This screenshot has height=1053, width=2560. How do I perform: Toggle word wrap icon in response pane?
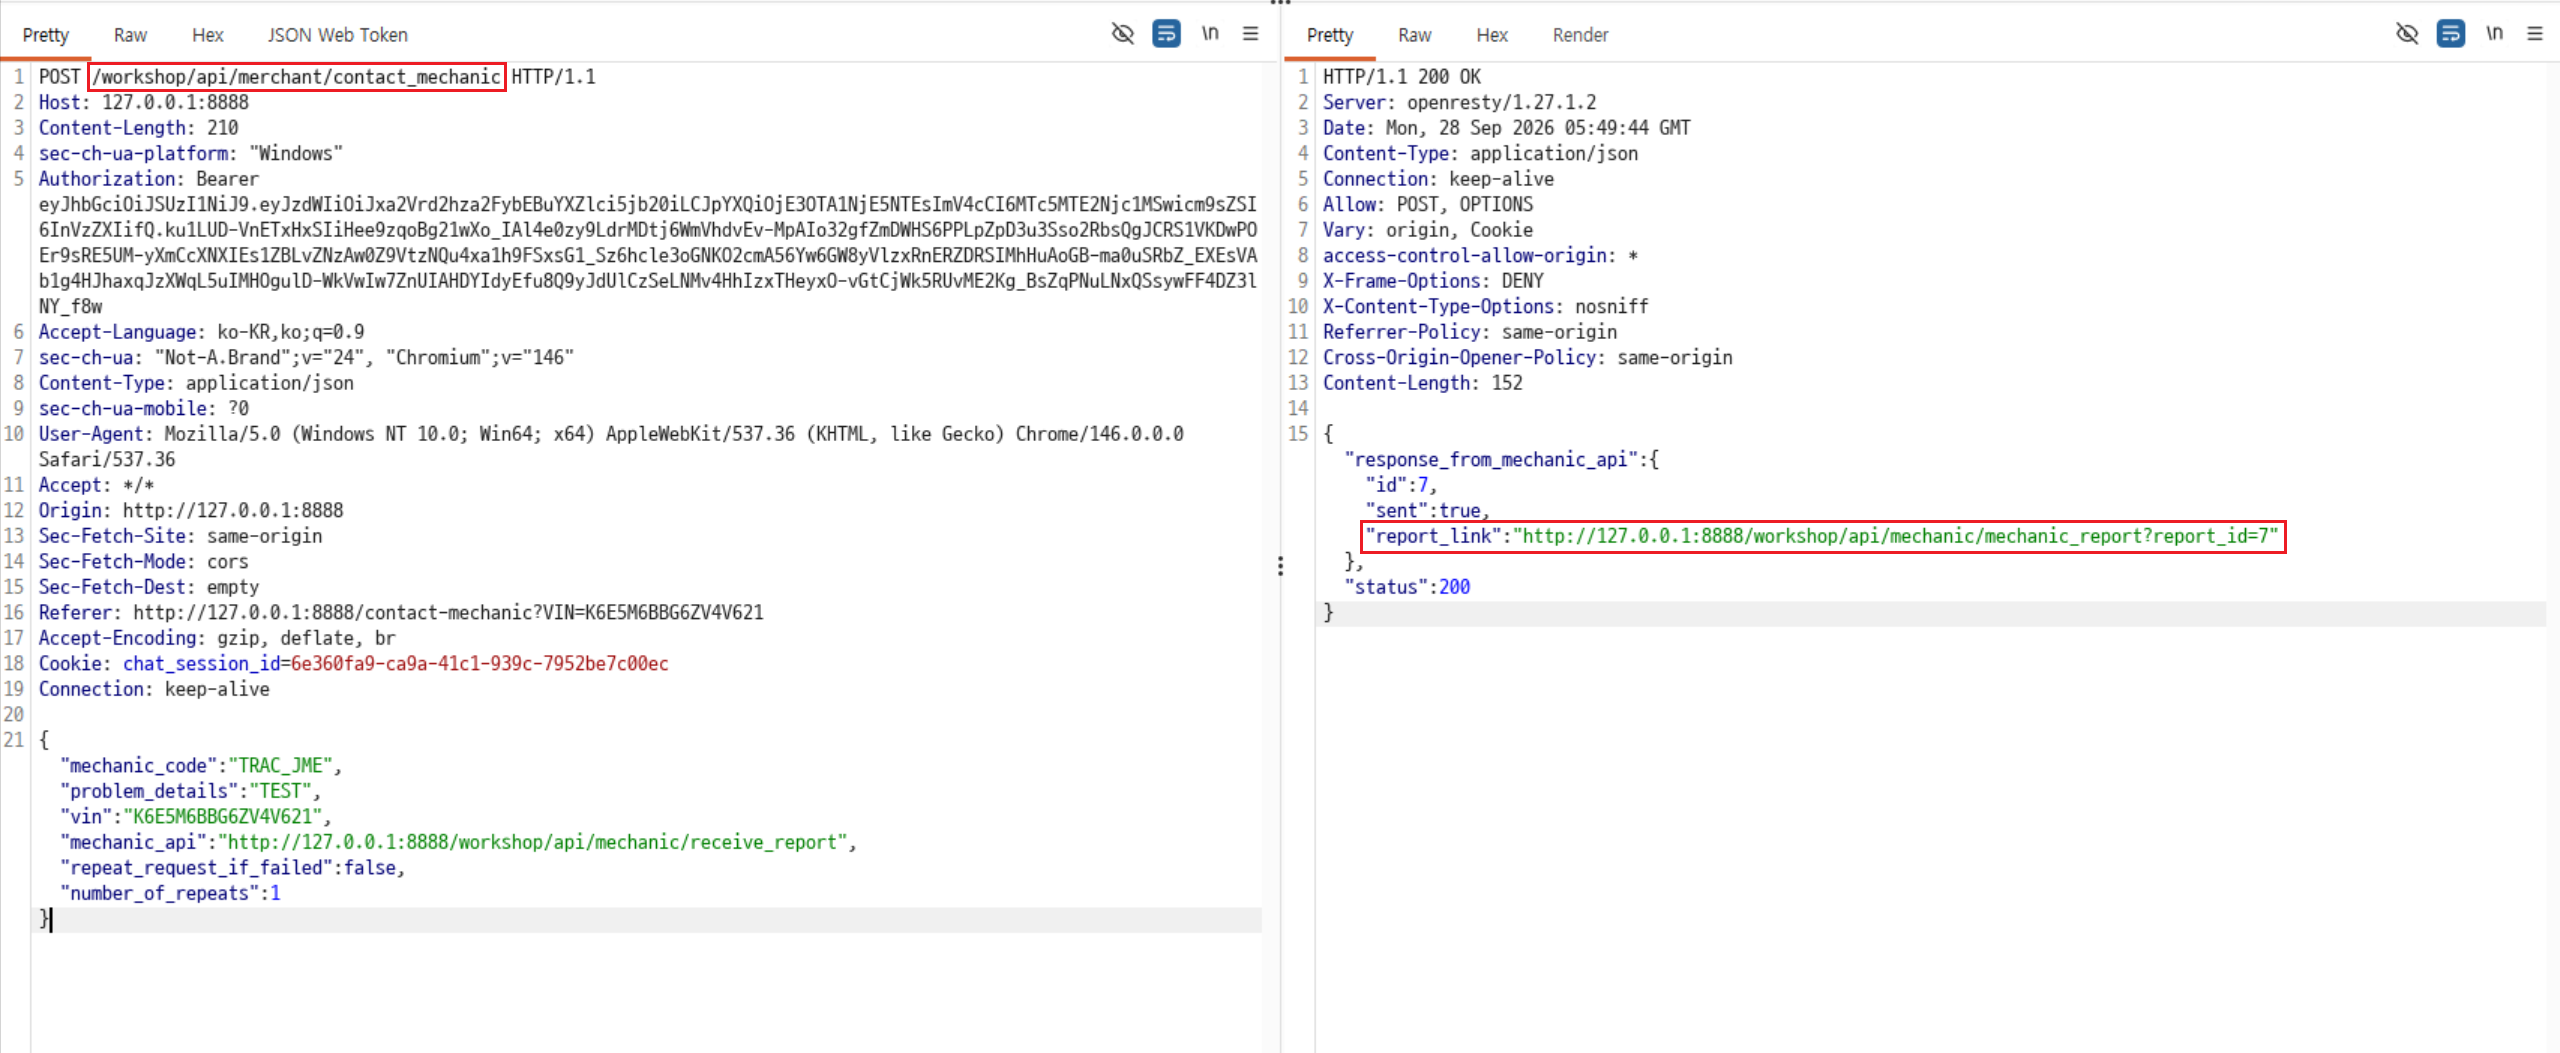coord(2450,34)
